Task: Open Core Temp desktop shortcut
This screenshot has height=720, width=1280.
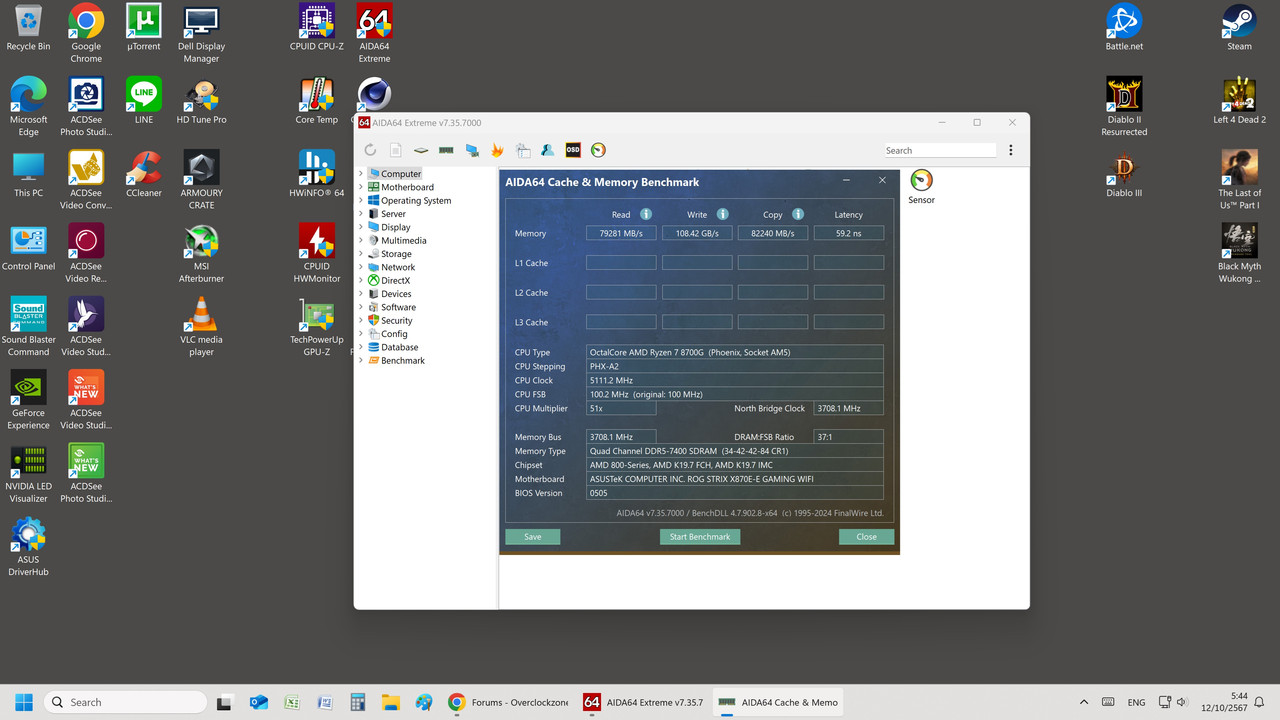Action: [317, 101]
